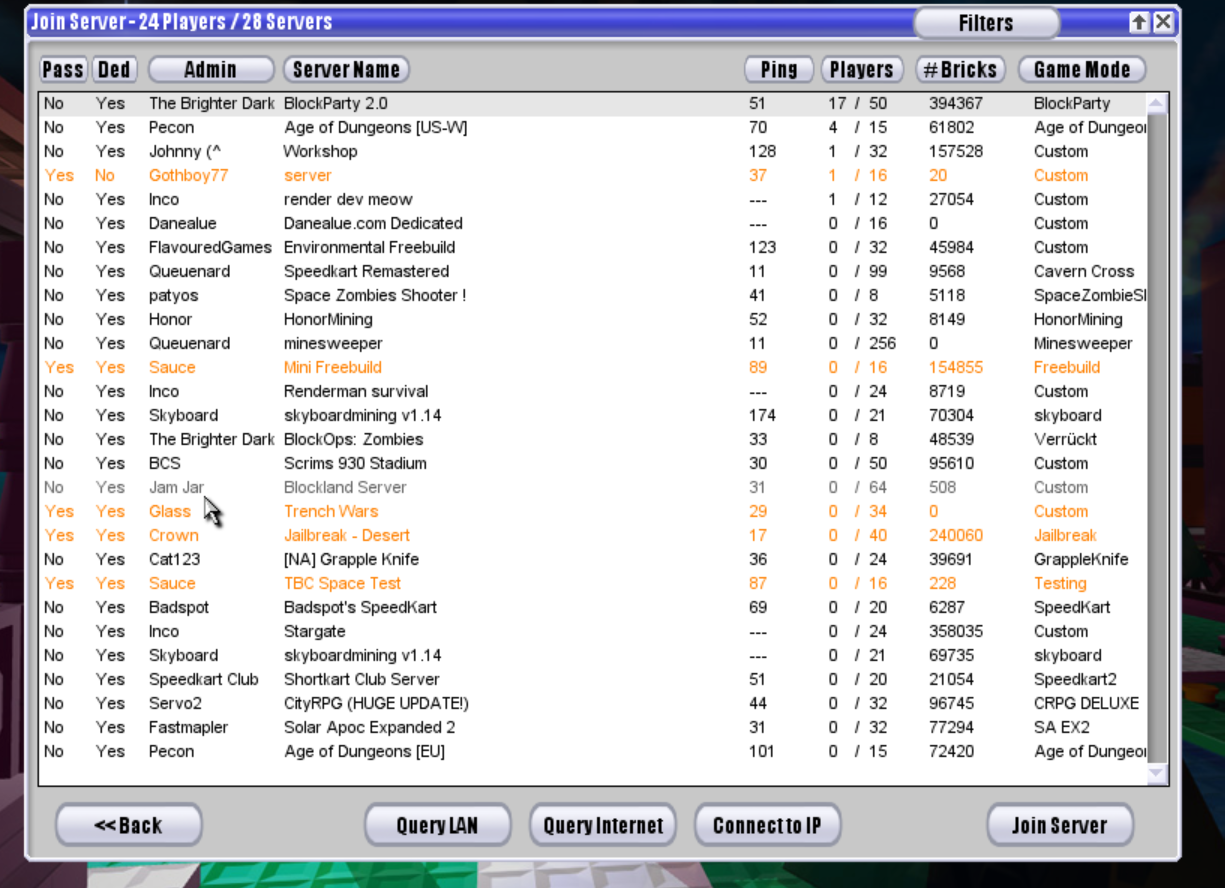Image resolution: width=1225 pixels, height=888 pixels.
Task: Sort the list by Admin
Action: pos(211,69)
